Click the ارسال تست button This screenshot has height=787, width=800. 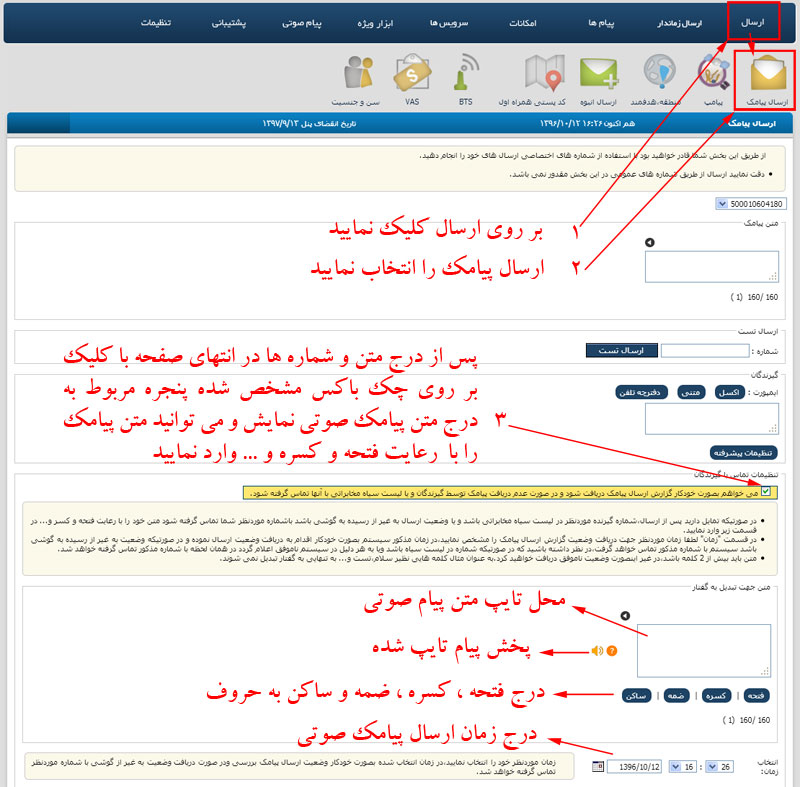pyautogui.click(x=621, y=350)
